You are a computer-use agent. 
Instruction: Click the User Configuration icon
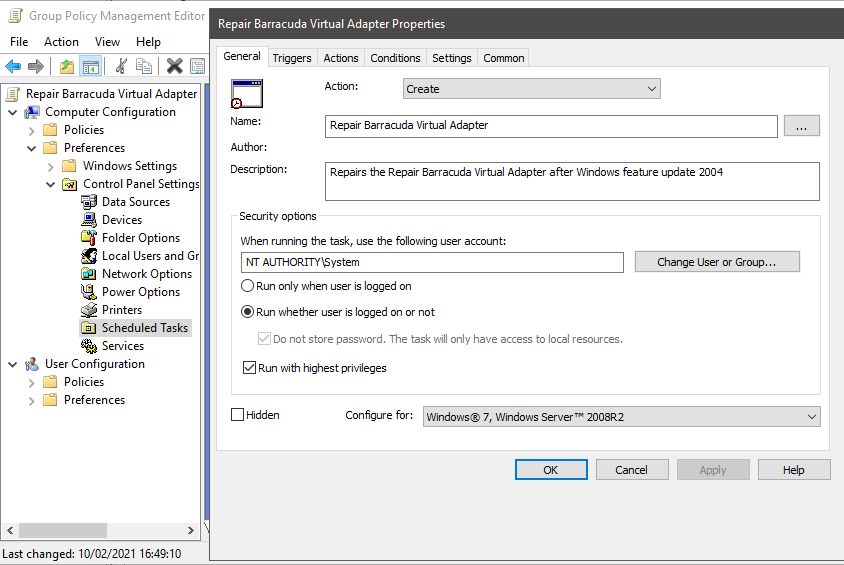(32, 364)
